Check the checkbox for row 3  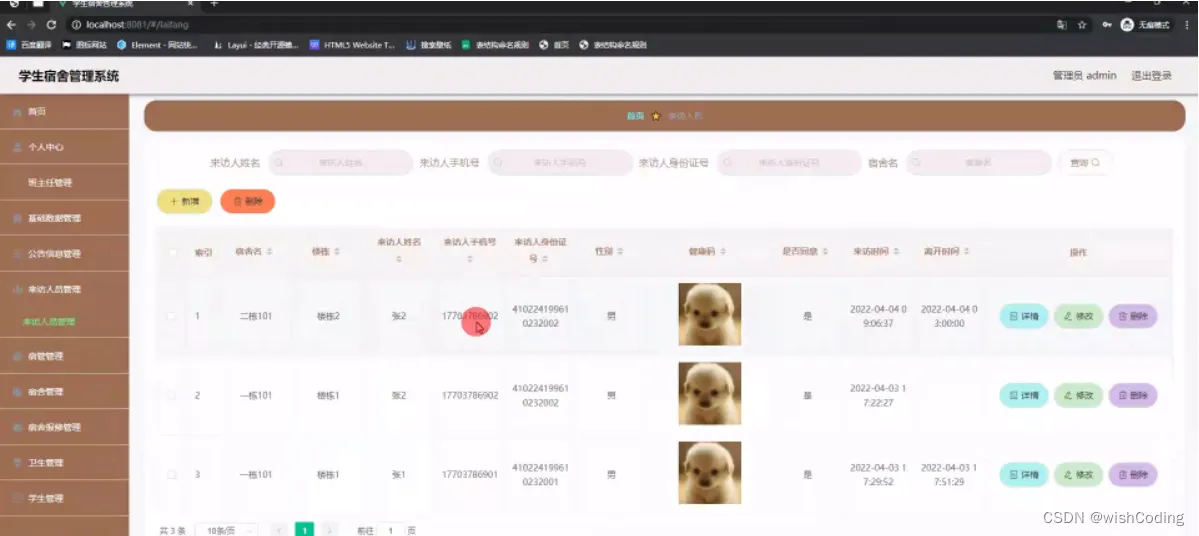pyautogui.click(x=172, y=475)
